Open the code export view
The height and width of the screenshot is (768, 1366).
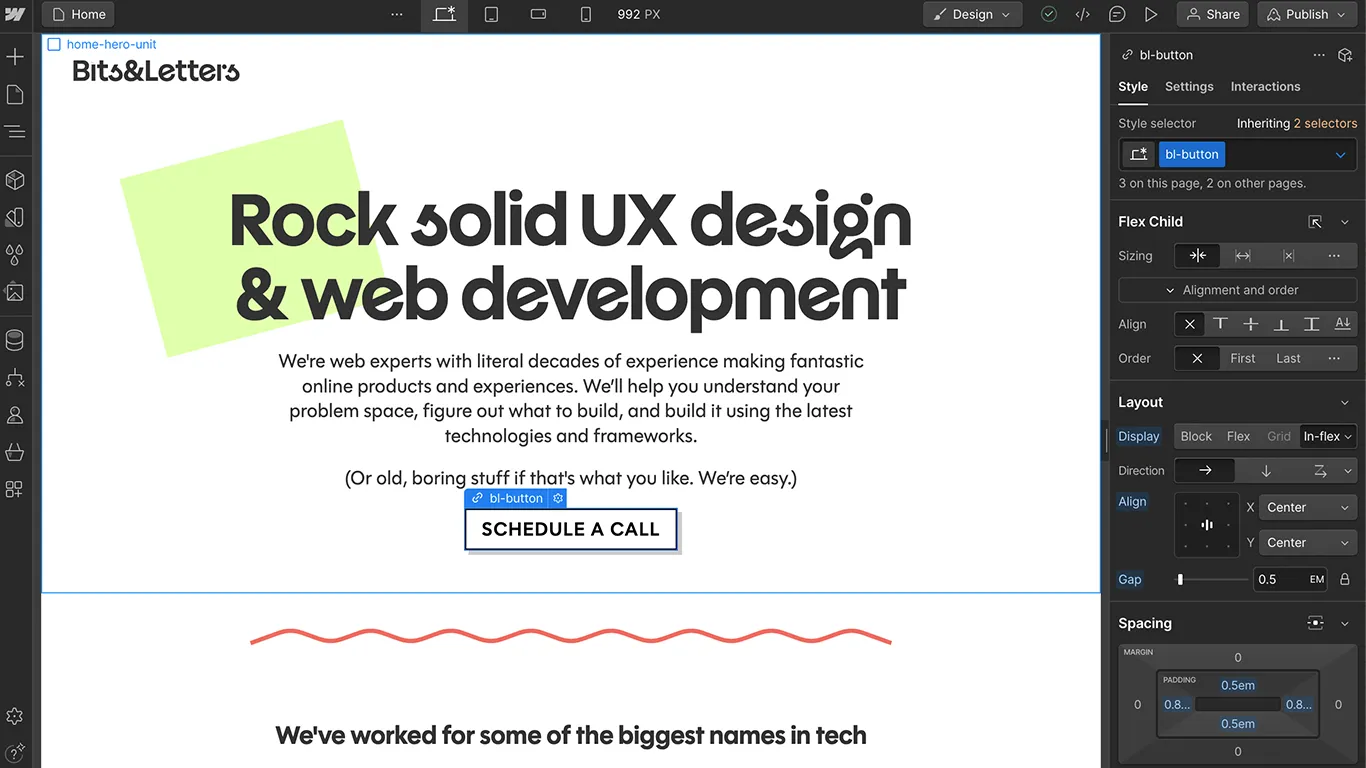pyautogui.click(x=1082, y=14)
